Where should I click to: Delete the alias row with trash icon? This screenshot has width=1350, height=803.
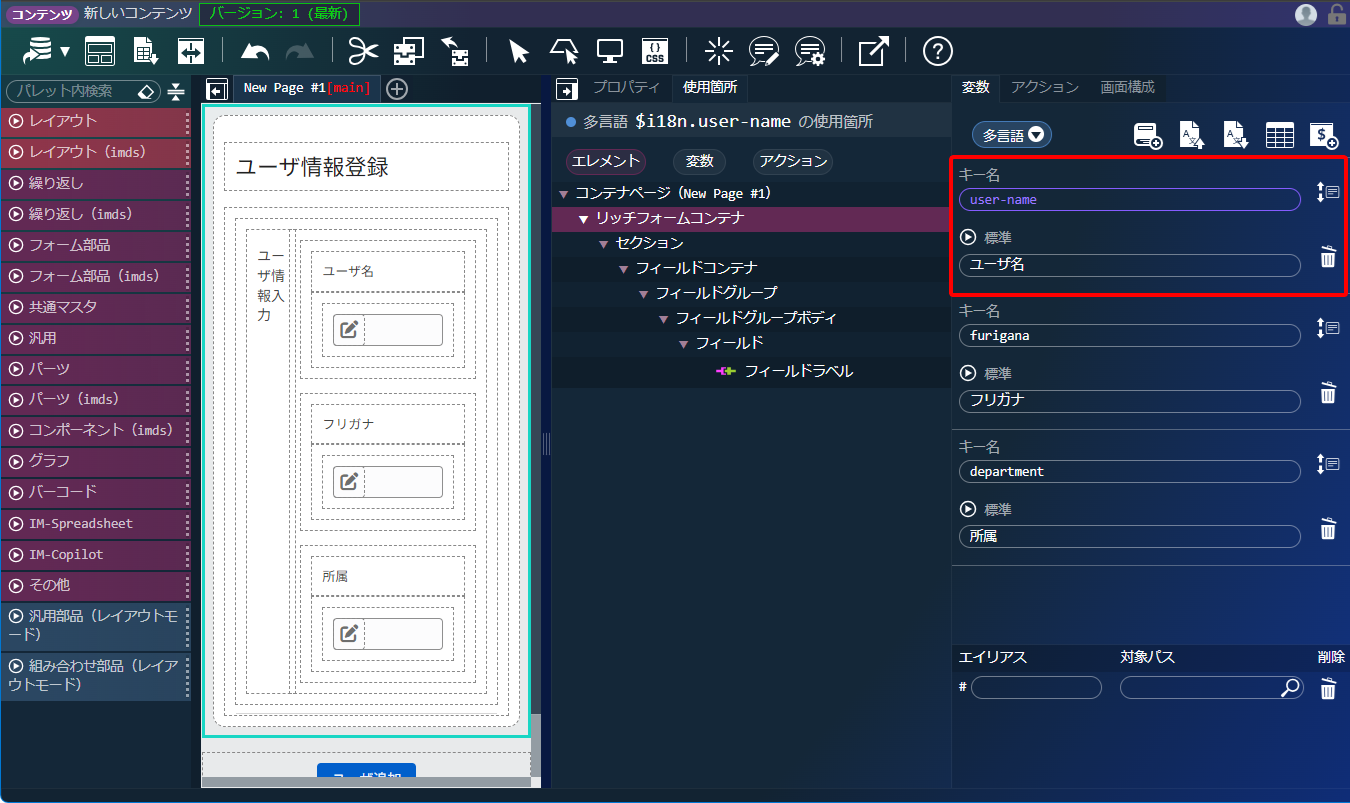(1328, 688)
